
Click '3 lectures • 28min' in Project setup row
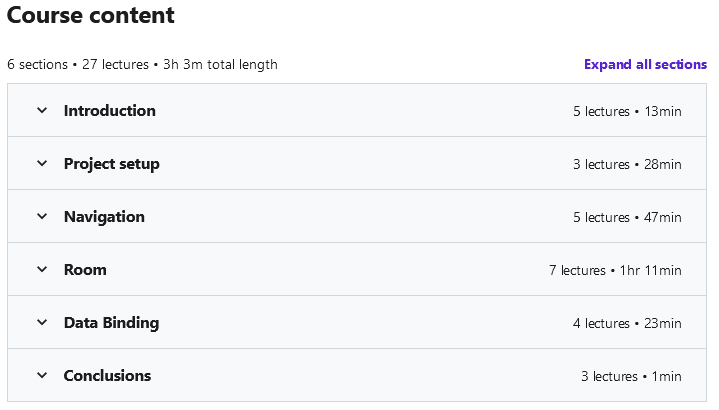point(627,164)
